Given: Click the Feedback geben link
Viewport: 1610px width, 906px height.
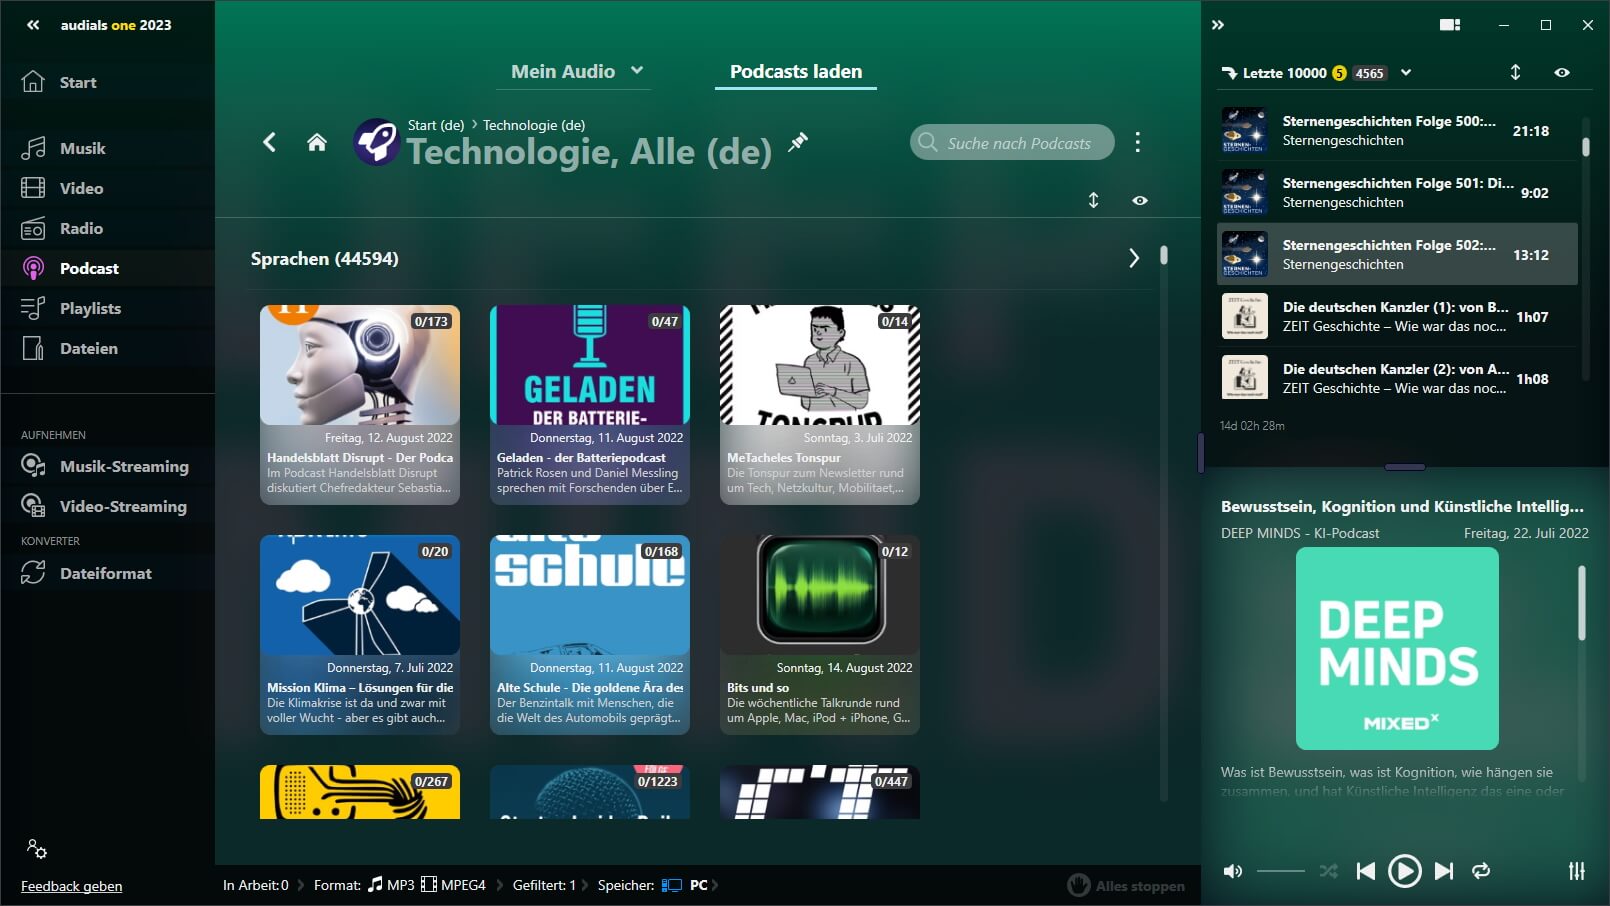Looking at the screenshot, I should point(72,886).
